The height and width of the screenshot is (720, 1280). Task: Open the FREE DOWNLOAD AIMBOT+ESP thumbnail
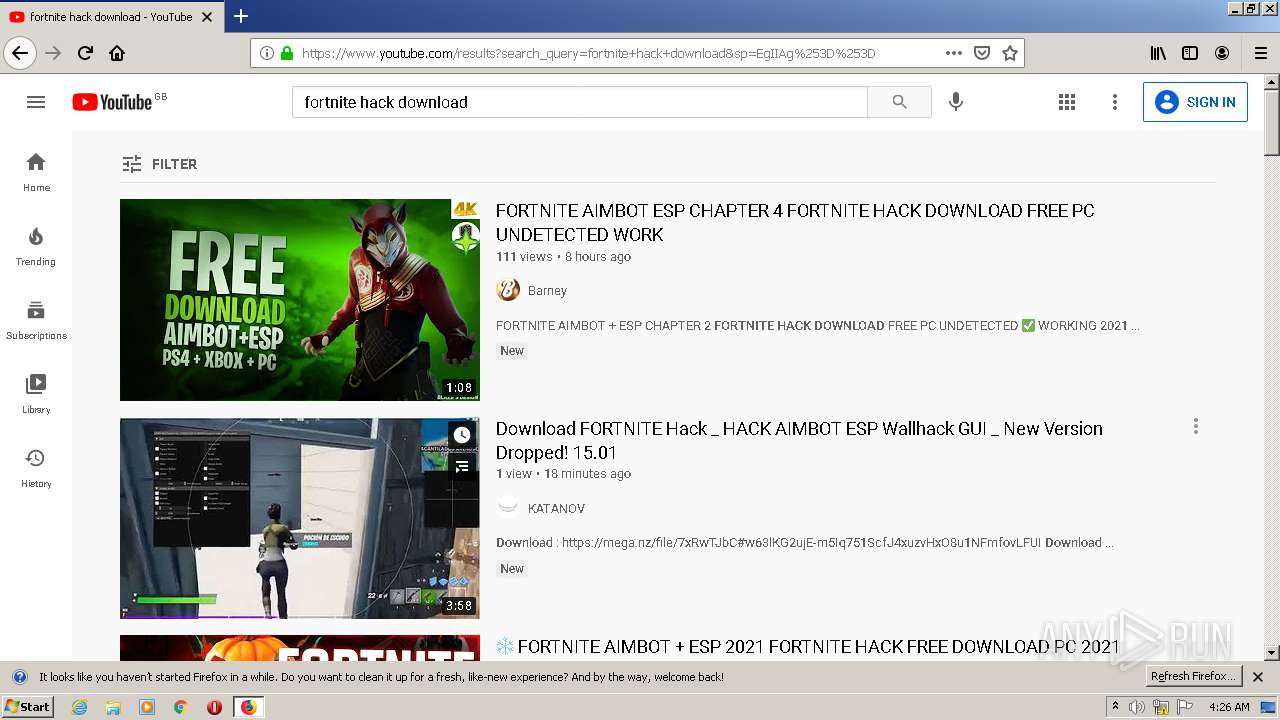(x=300, y=300)
